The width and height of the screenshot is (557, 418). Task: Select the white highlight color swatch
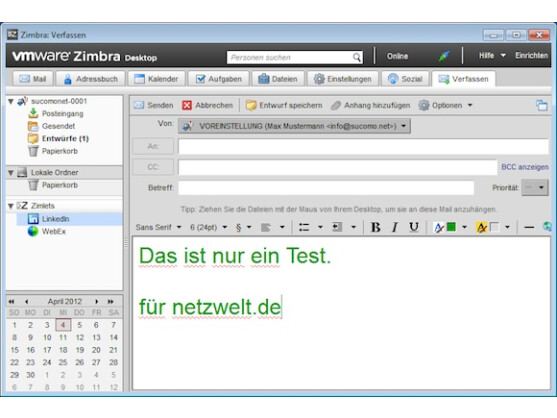(494, 227)
